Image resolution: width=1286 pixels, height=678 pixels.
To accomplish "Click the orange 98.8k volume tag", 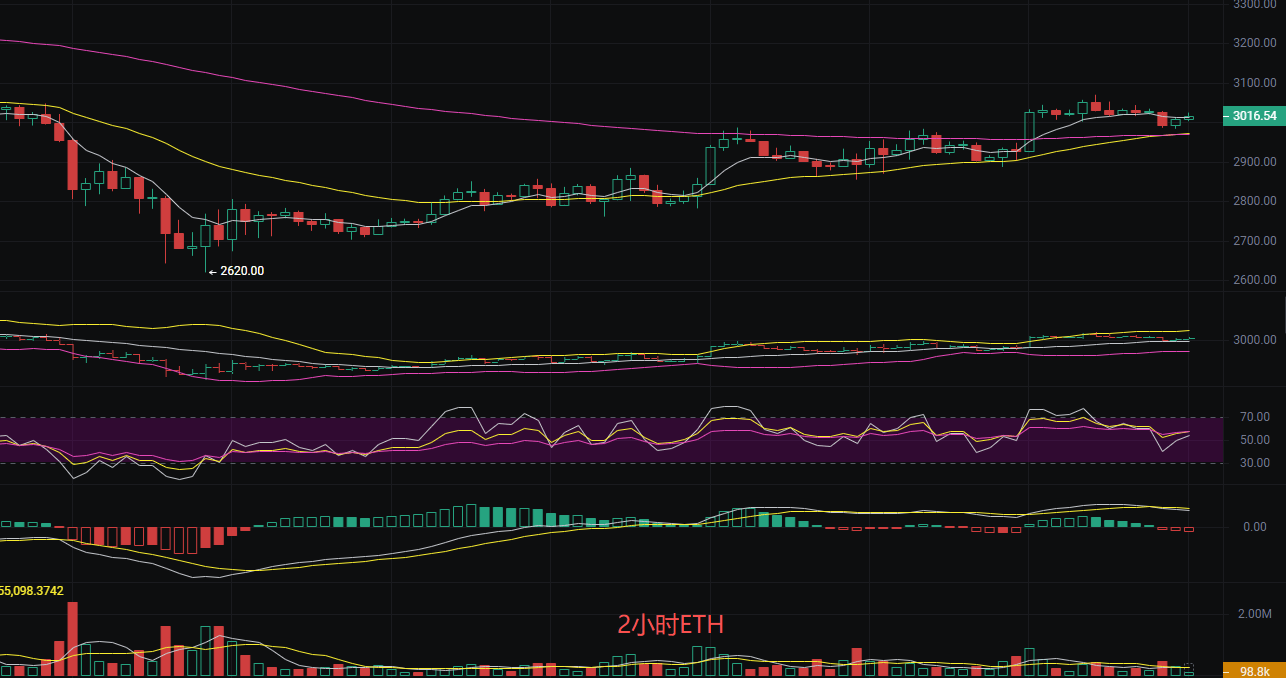I will coord(1254,671).
